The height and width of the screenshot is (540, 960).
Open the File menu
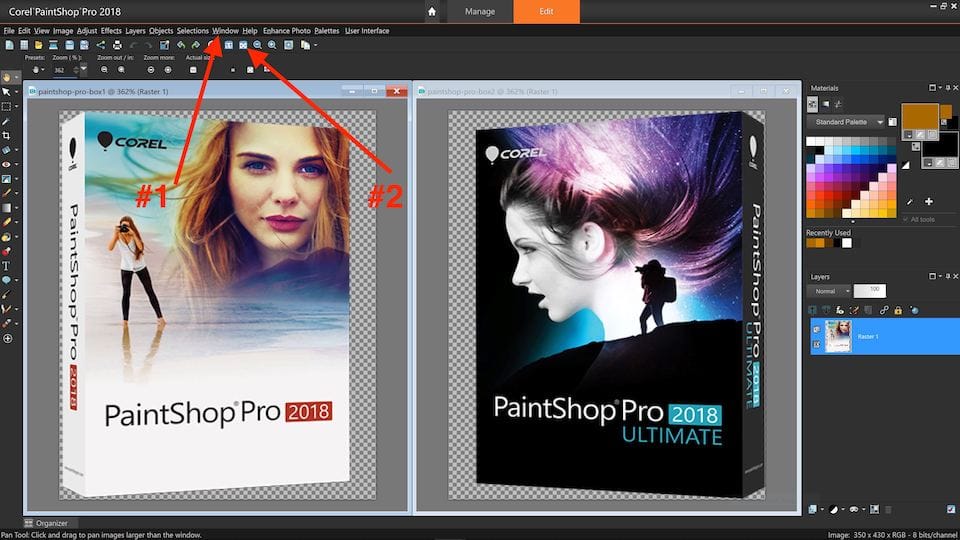point(9,31)
